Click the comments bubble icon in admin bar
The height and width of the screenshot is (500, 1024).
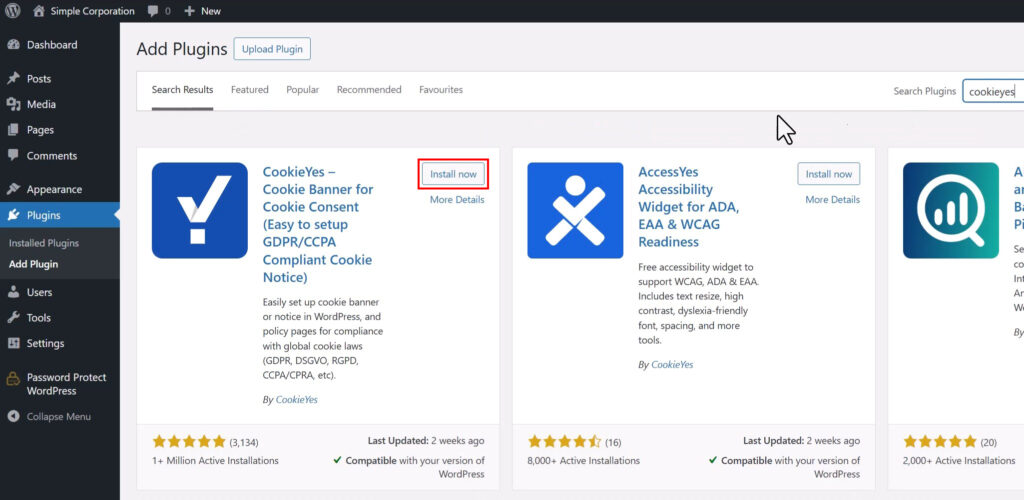coord(154,11)
